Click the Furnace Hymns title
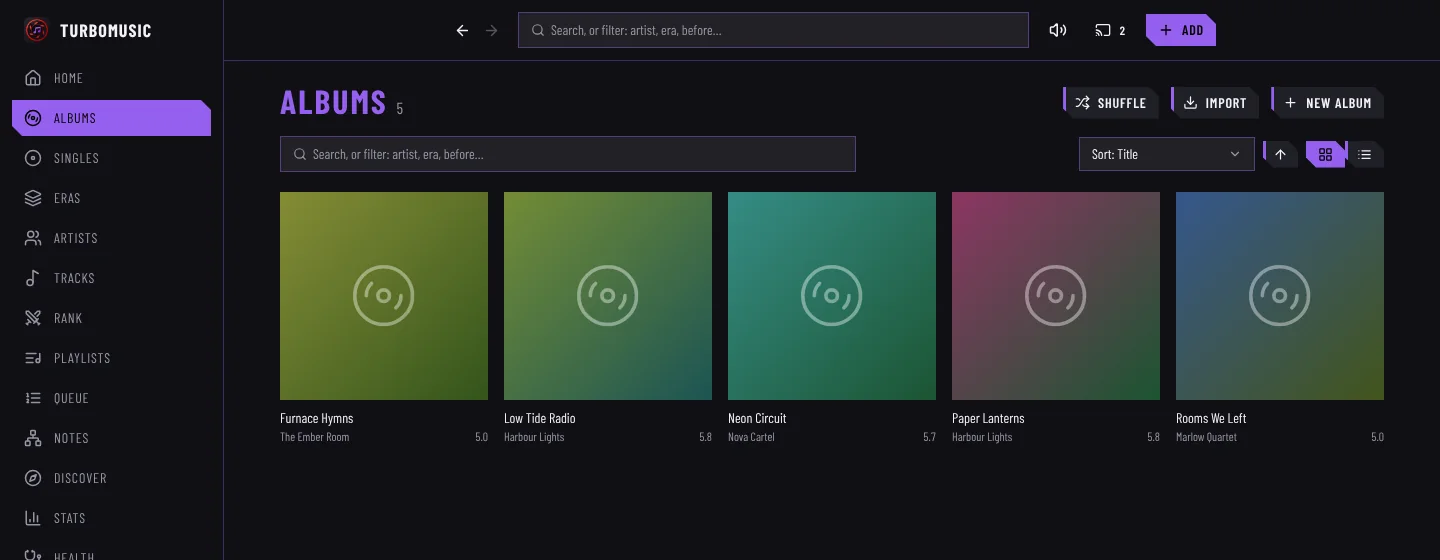Image resolution: width=1440 pixels, height=560 pixels. tap(317, 418)
